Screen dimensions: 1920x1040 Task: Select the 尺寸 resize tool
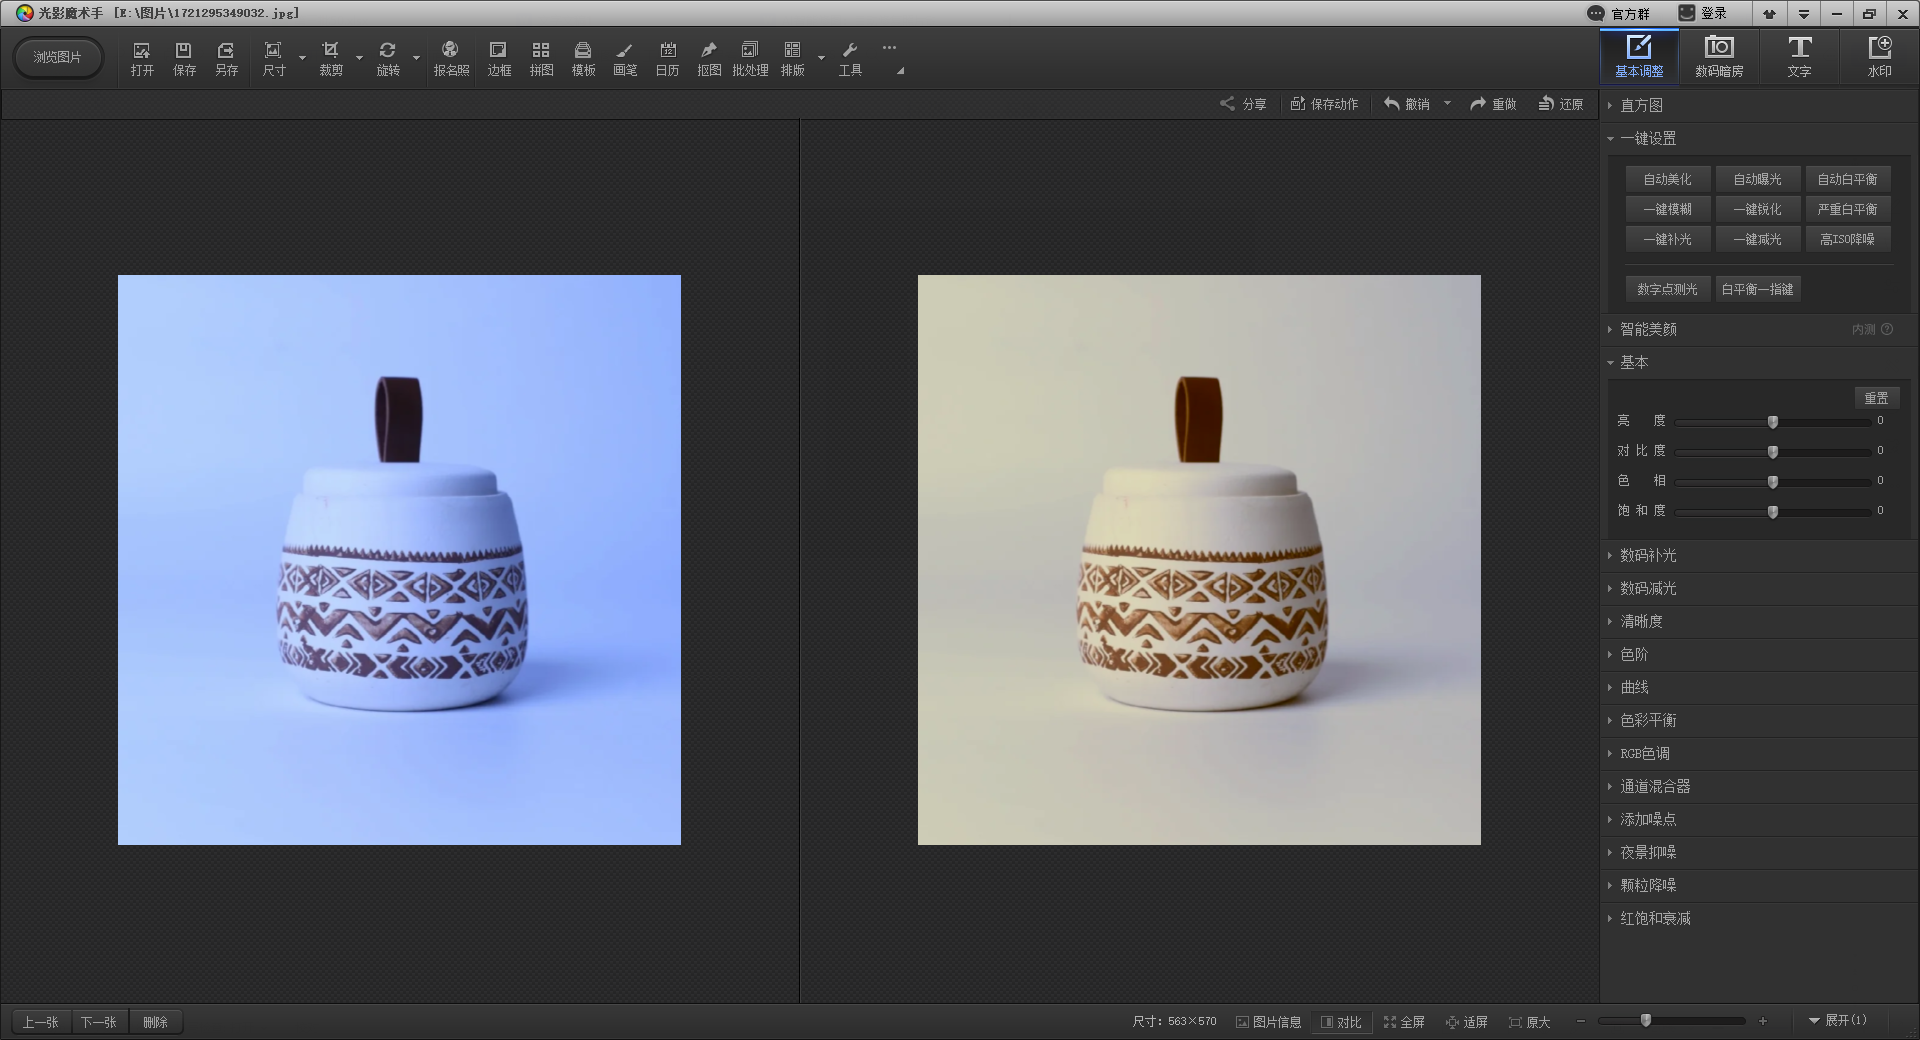click(x=273, y=59)
